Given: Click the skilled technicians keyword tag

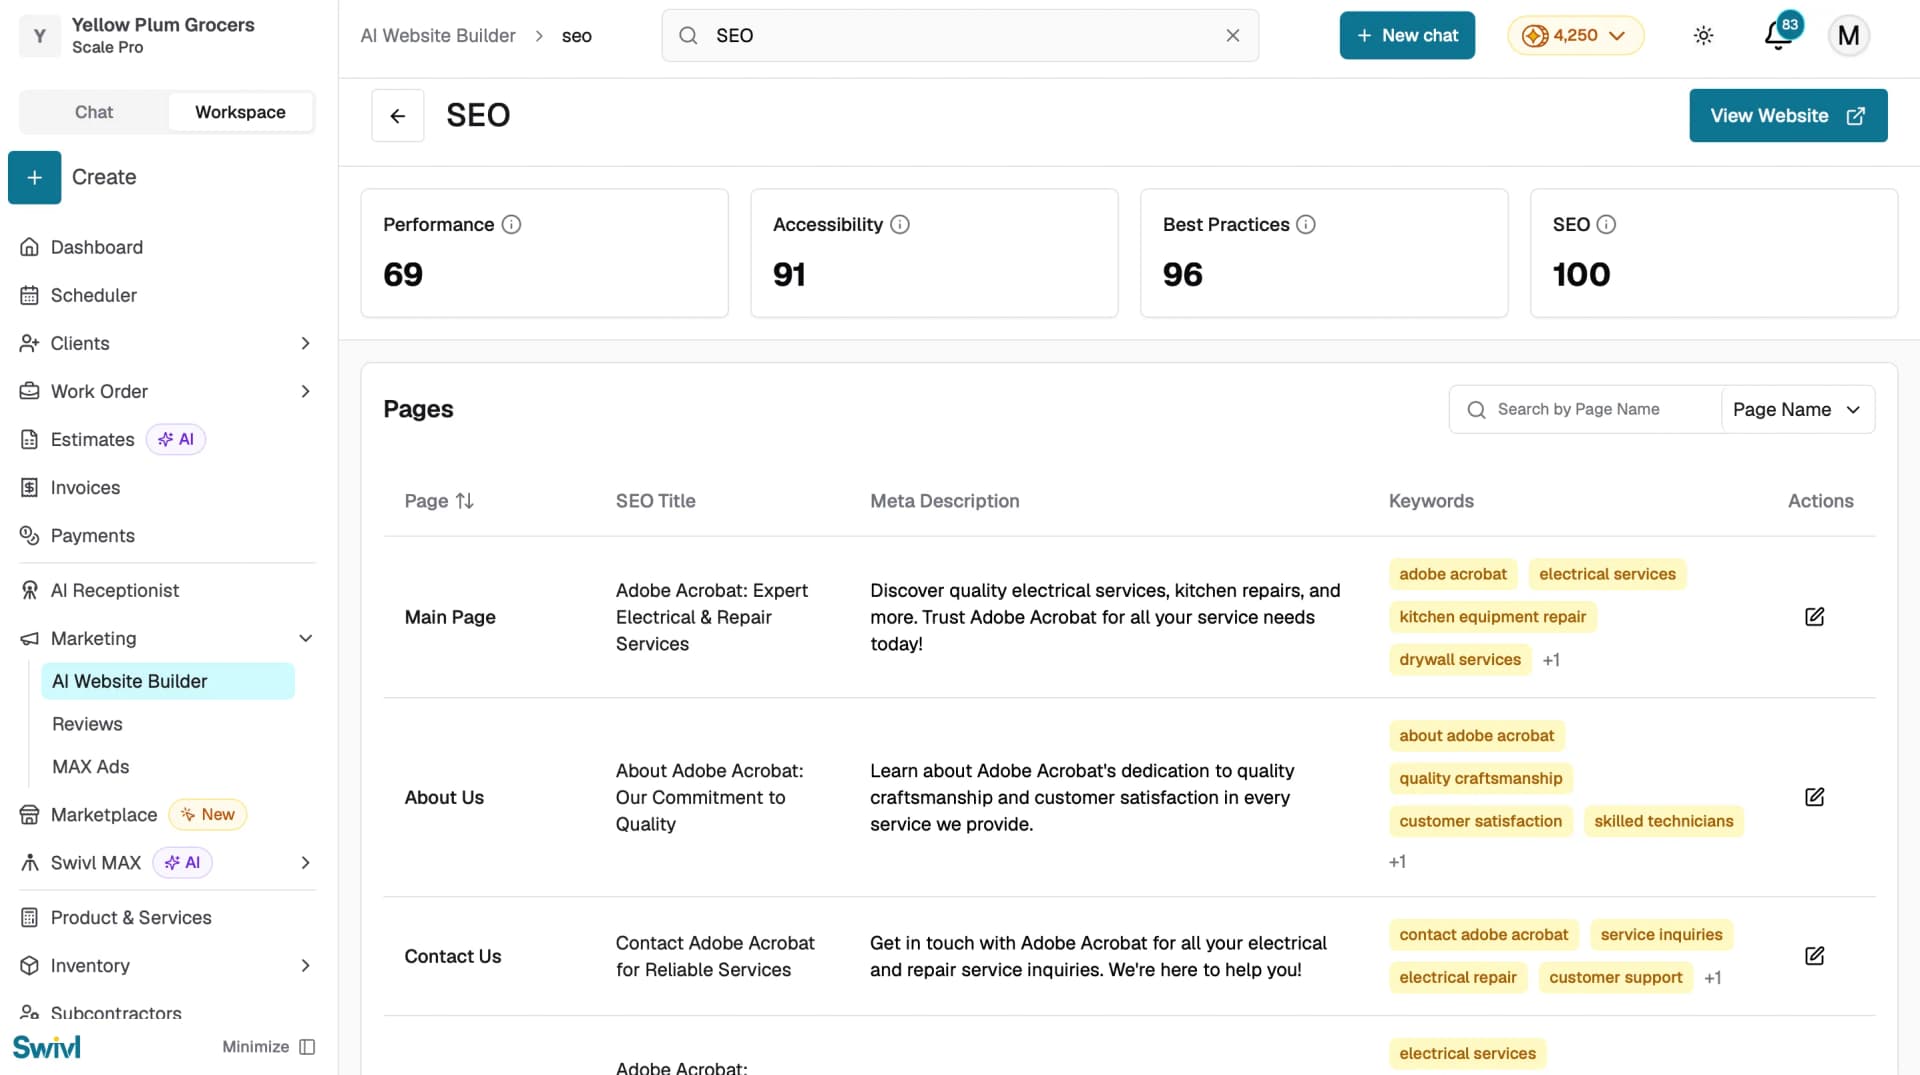Looking at the screenshot, I should [1663, 822].
